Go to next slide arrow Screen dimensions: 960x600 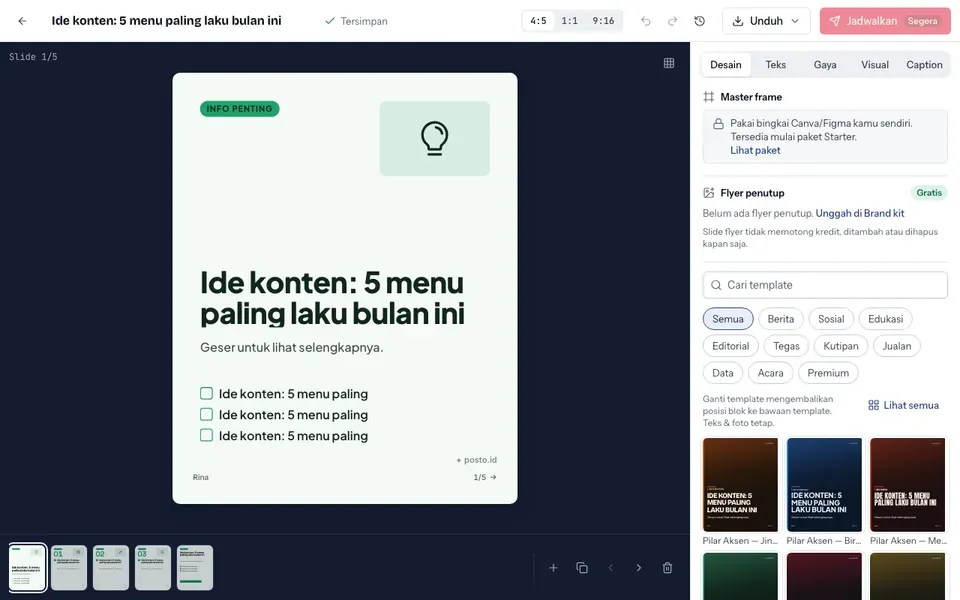(639, 568)
